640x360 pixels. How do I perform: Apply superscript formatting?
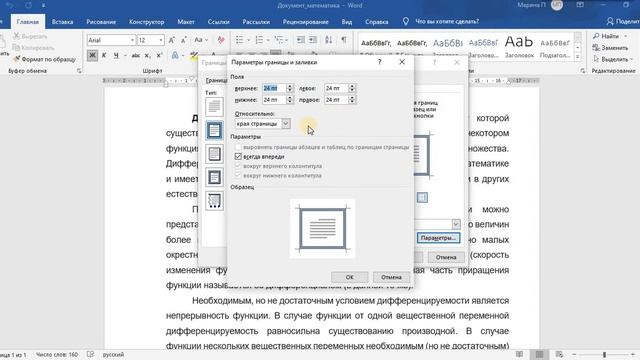[159, 55]
